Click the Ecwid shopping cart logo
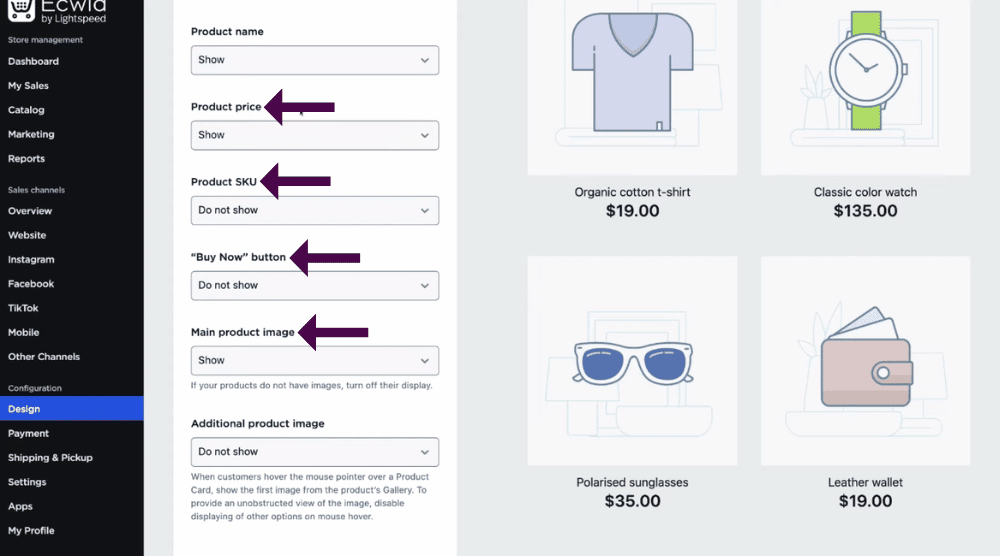 click(21, 10)
